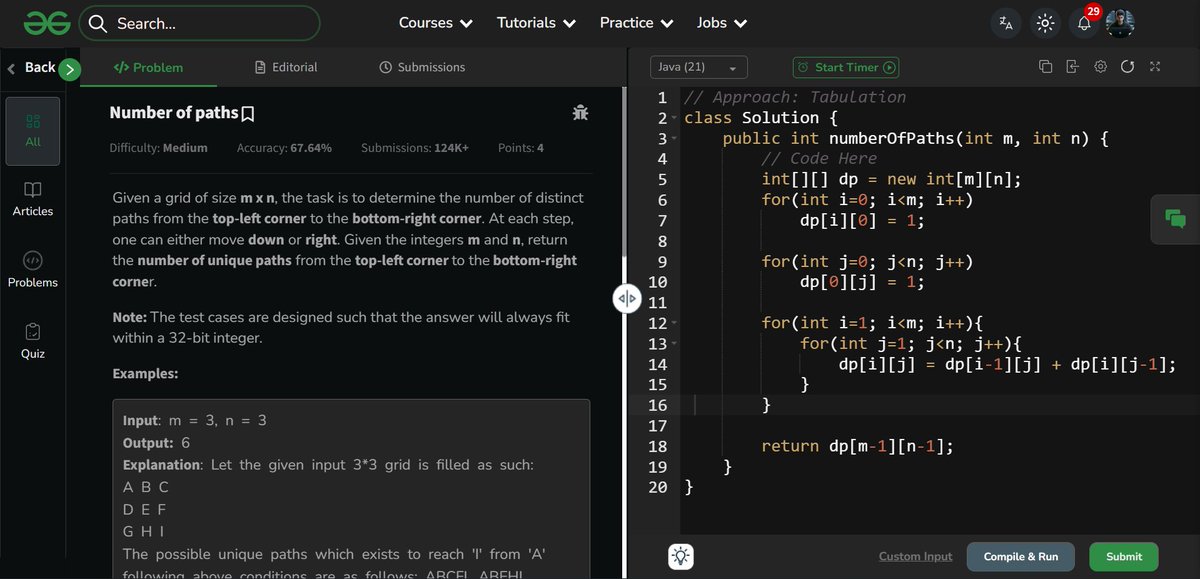Open the editor settings gear

point(1100,66)
